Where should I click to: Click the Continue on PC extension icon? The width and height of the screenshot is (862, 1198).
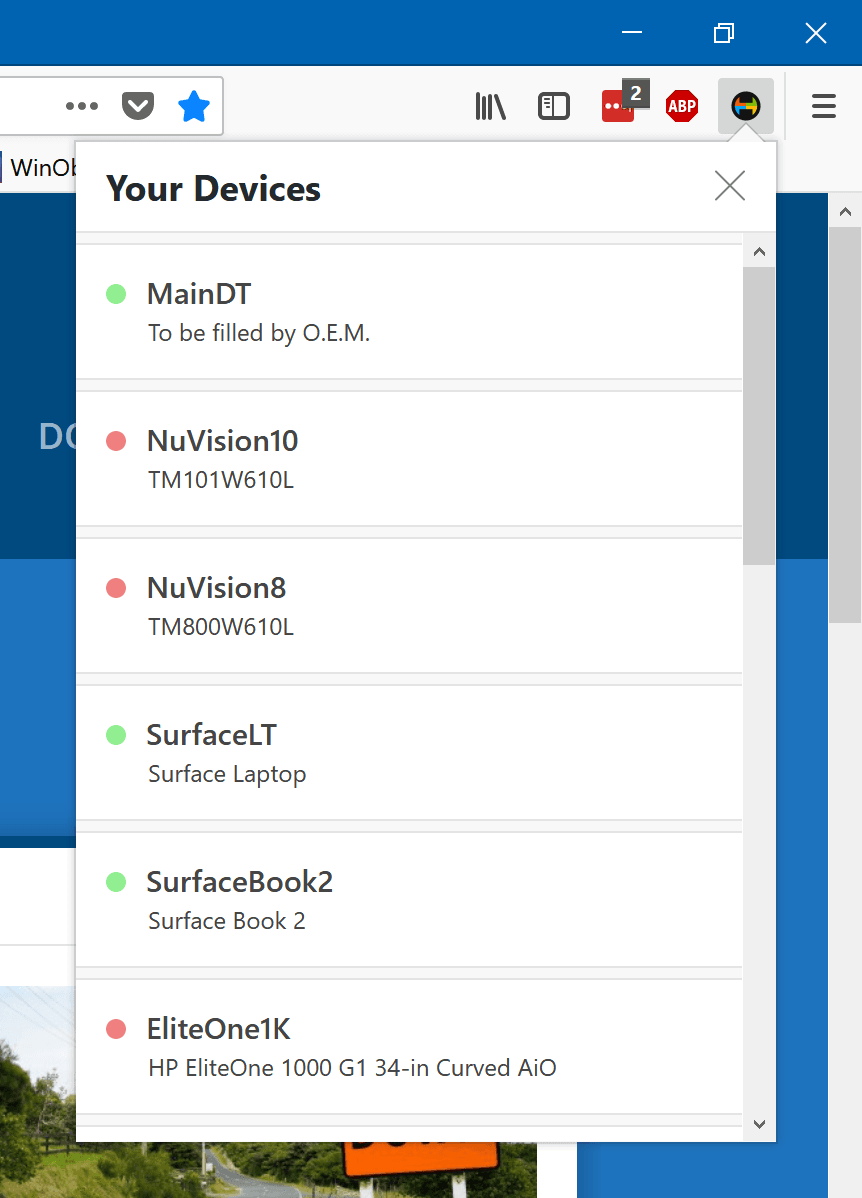pos(745,106)
